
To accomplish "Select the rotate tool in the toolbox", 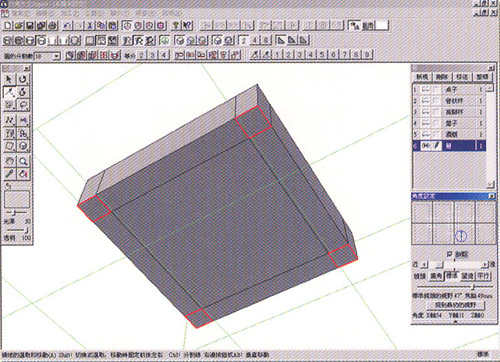I will 23,79.
